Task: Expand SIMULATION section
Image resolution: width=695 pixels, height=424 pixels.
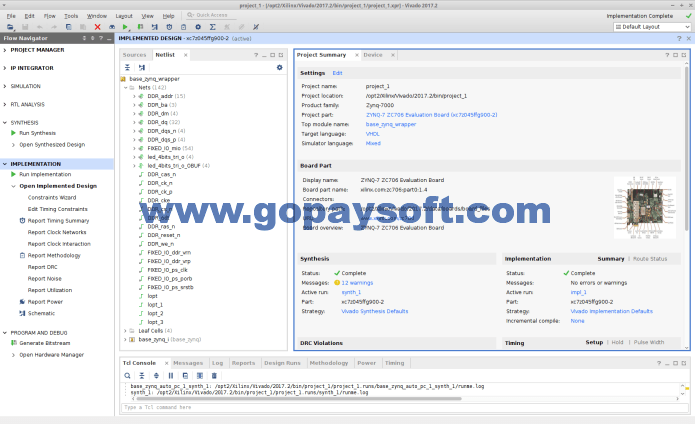Action: 5,86
